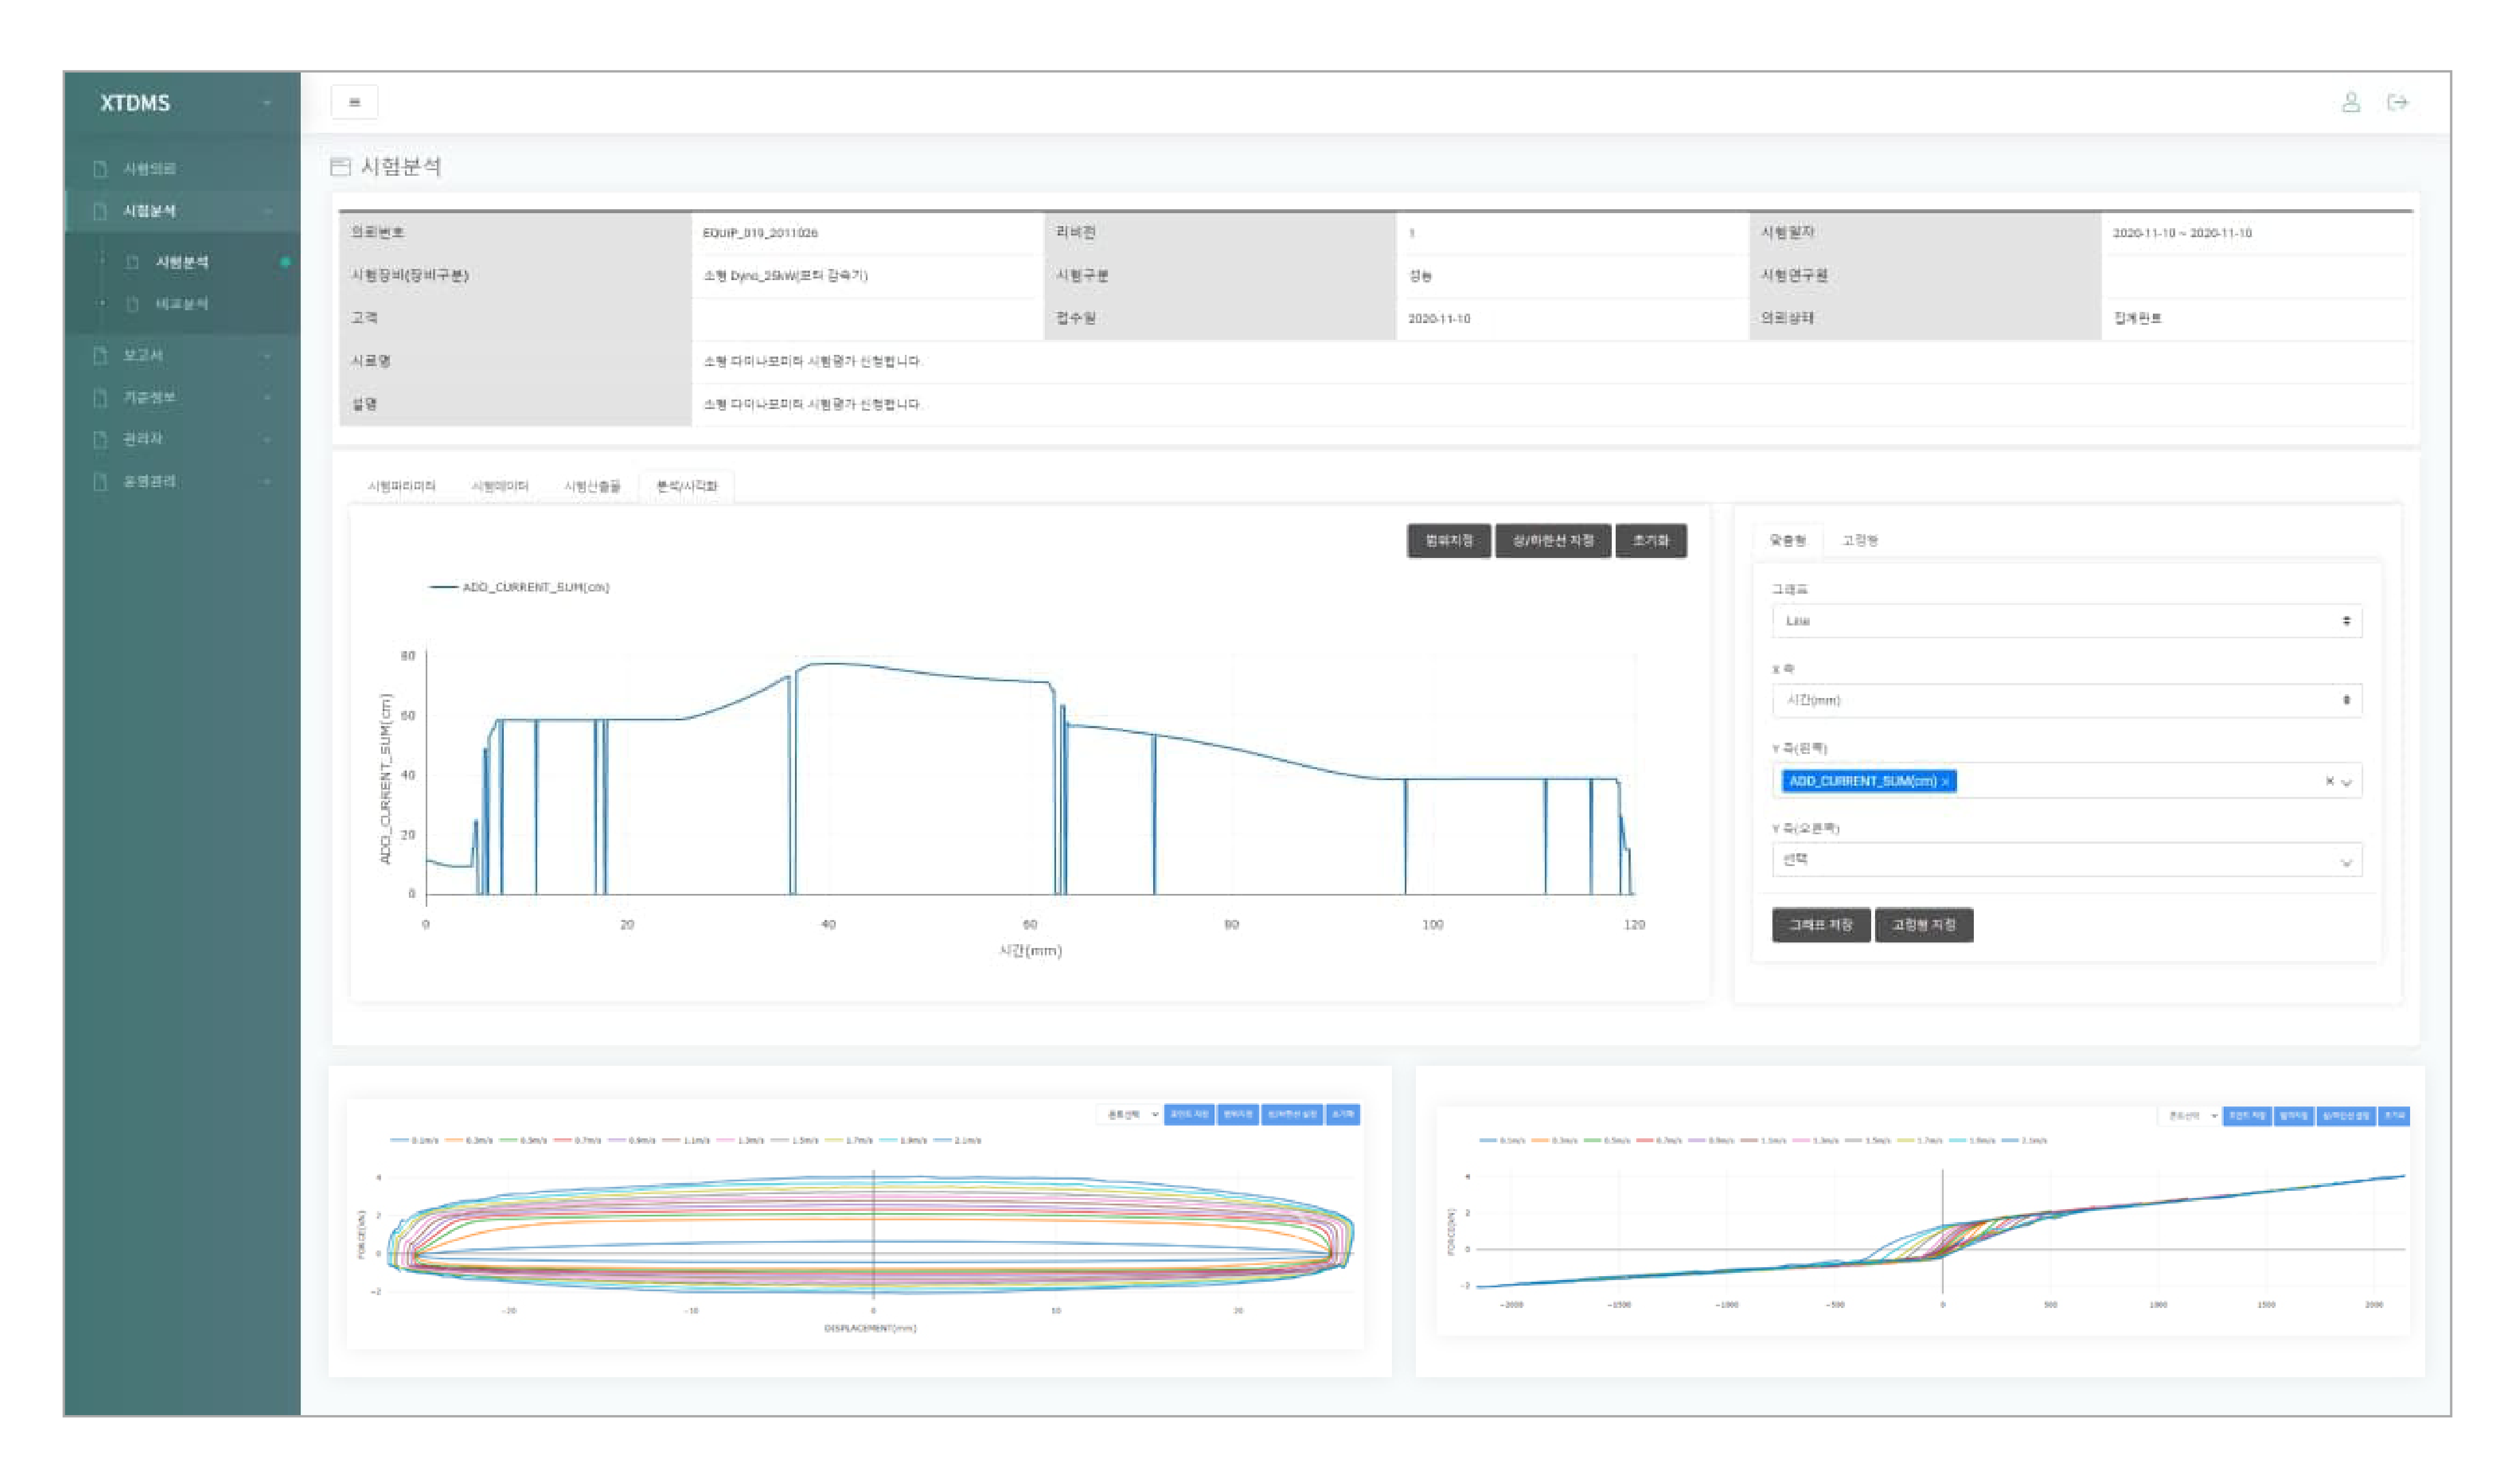The image size is (2520, 1467).
Task: Expand the 운영관리 sidebar menu chevron
Action: [267, 482]
